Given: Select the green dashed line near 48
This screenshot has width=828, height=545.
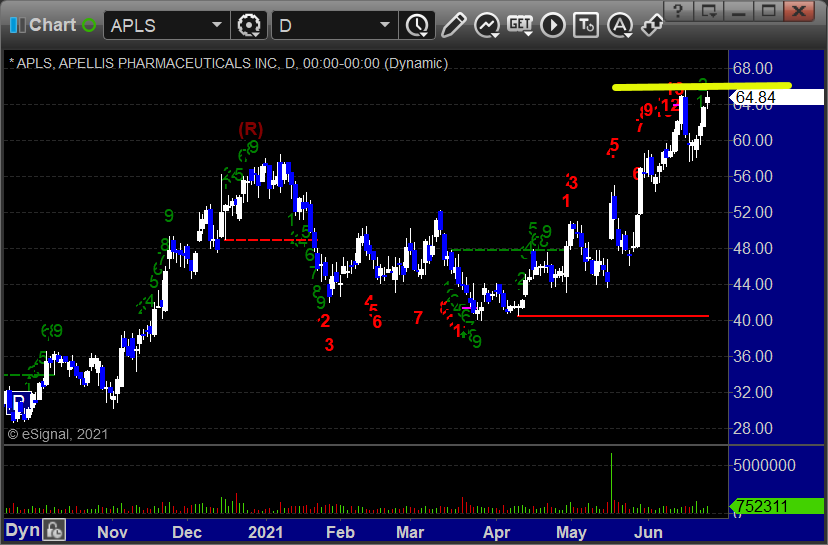Looking at the screenshot, I should tap(507, 250).
